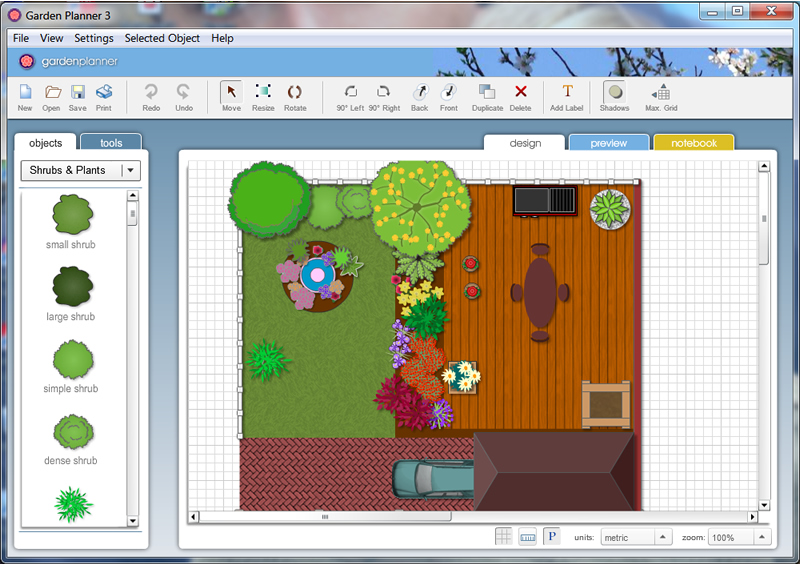800x564 pixels.
Task: Switch to the objects tab
Action: tap(45, 143)
